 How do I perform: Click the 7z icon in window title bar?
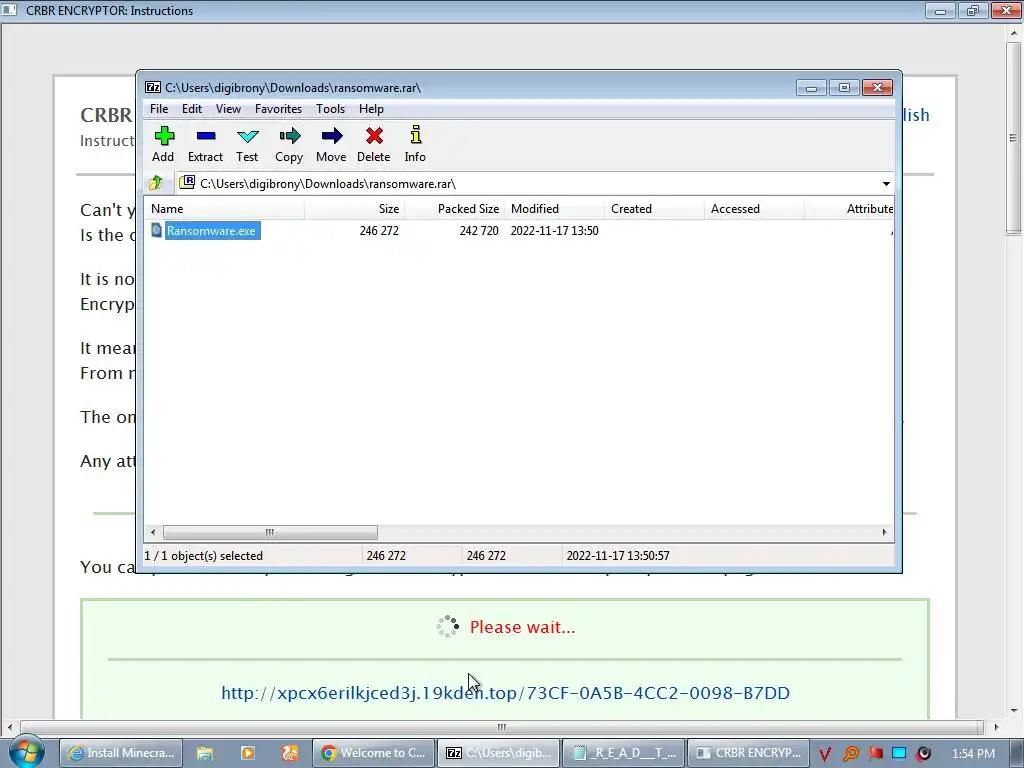coord(153,88)
